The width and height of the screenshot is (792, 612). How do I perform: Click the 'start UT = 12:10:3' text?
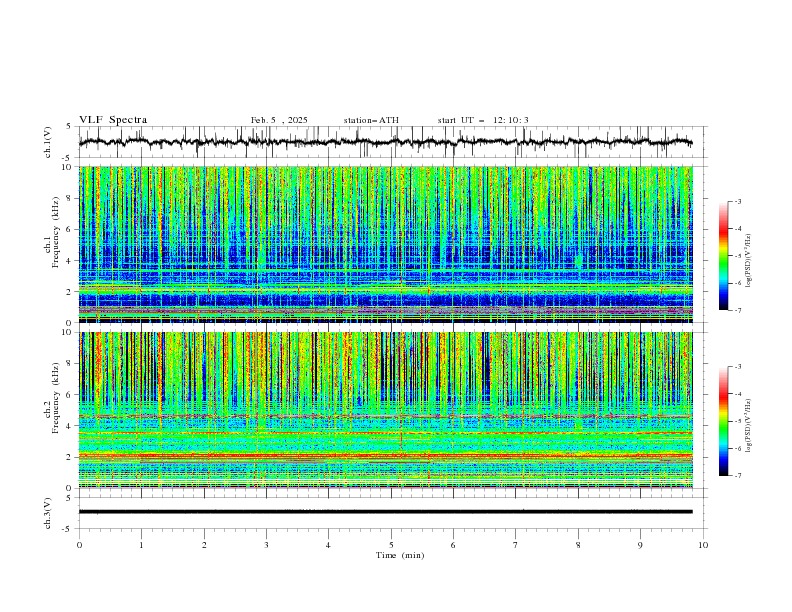483,120
